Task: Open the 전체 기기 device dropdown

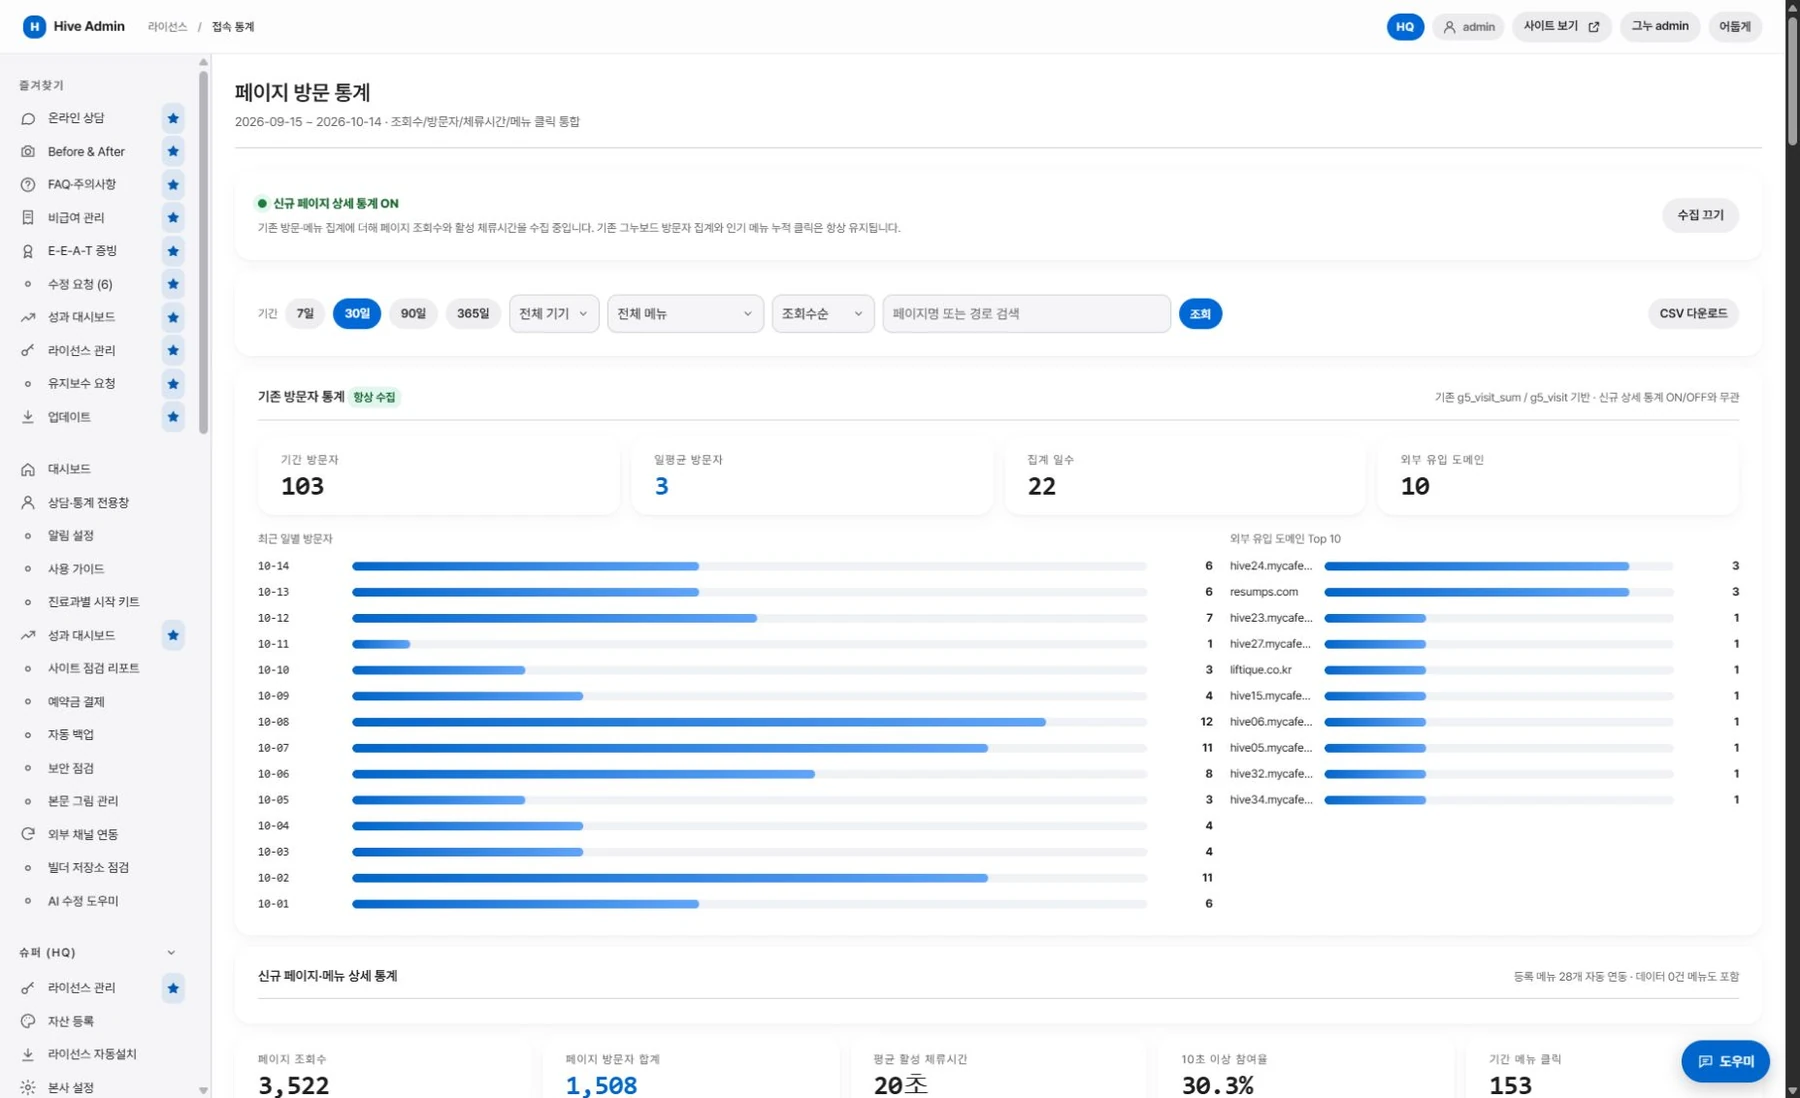Action: (554, 314)
